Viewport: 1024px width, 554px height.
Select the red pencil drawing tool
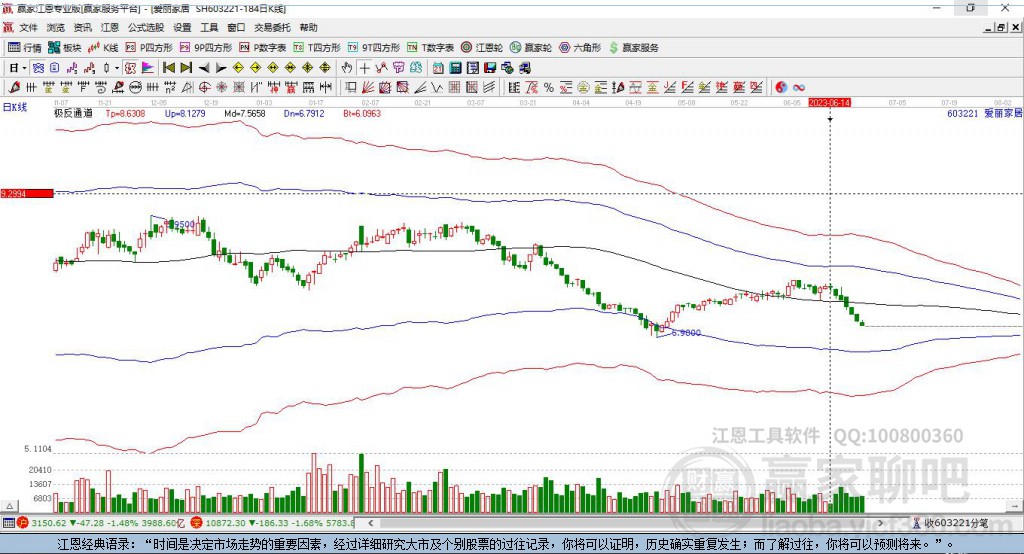click(14, 88)
